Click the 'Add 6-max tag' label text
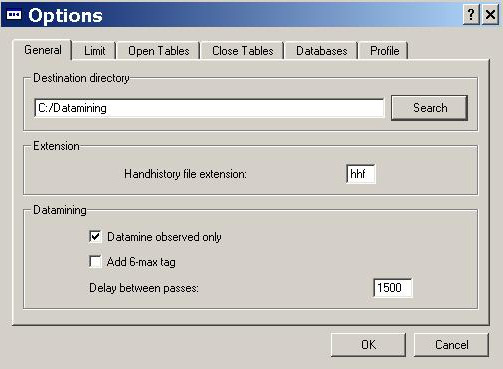This screenshot has height=369, width=503. pos(141,262)
